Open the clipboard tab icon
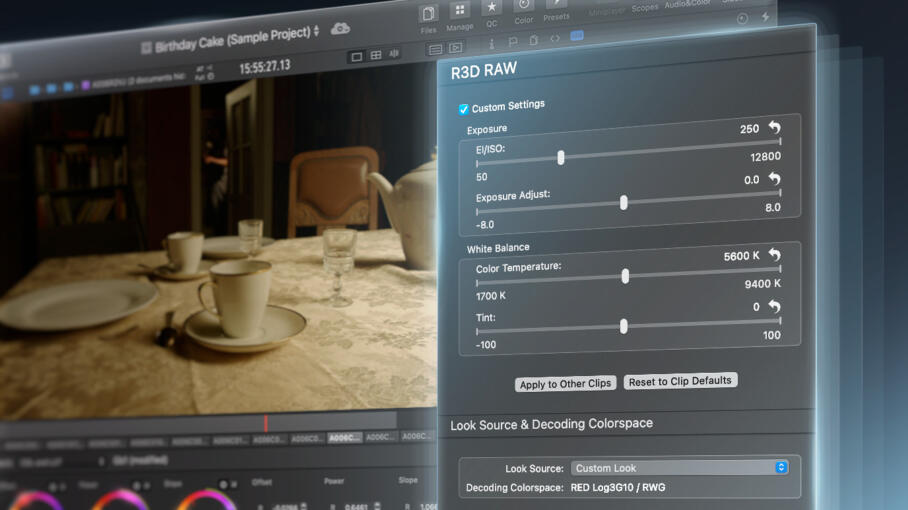908x510 pixels. point(533,40)
